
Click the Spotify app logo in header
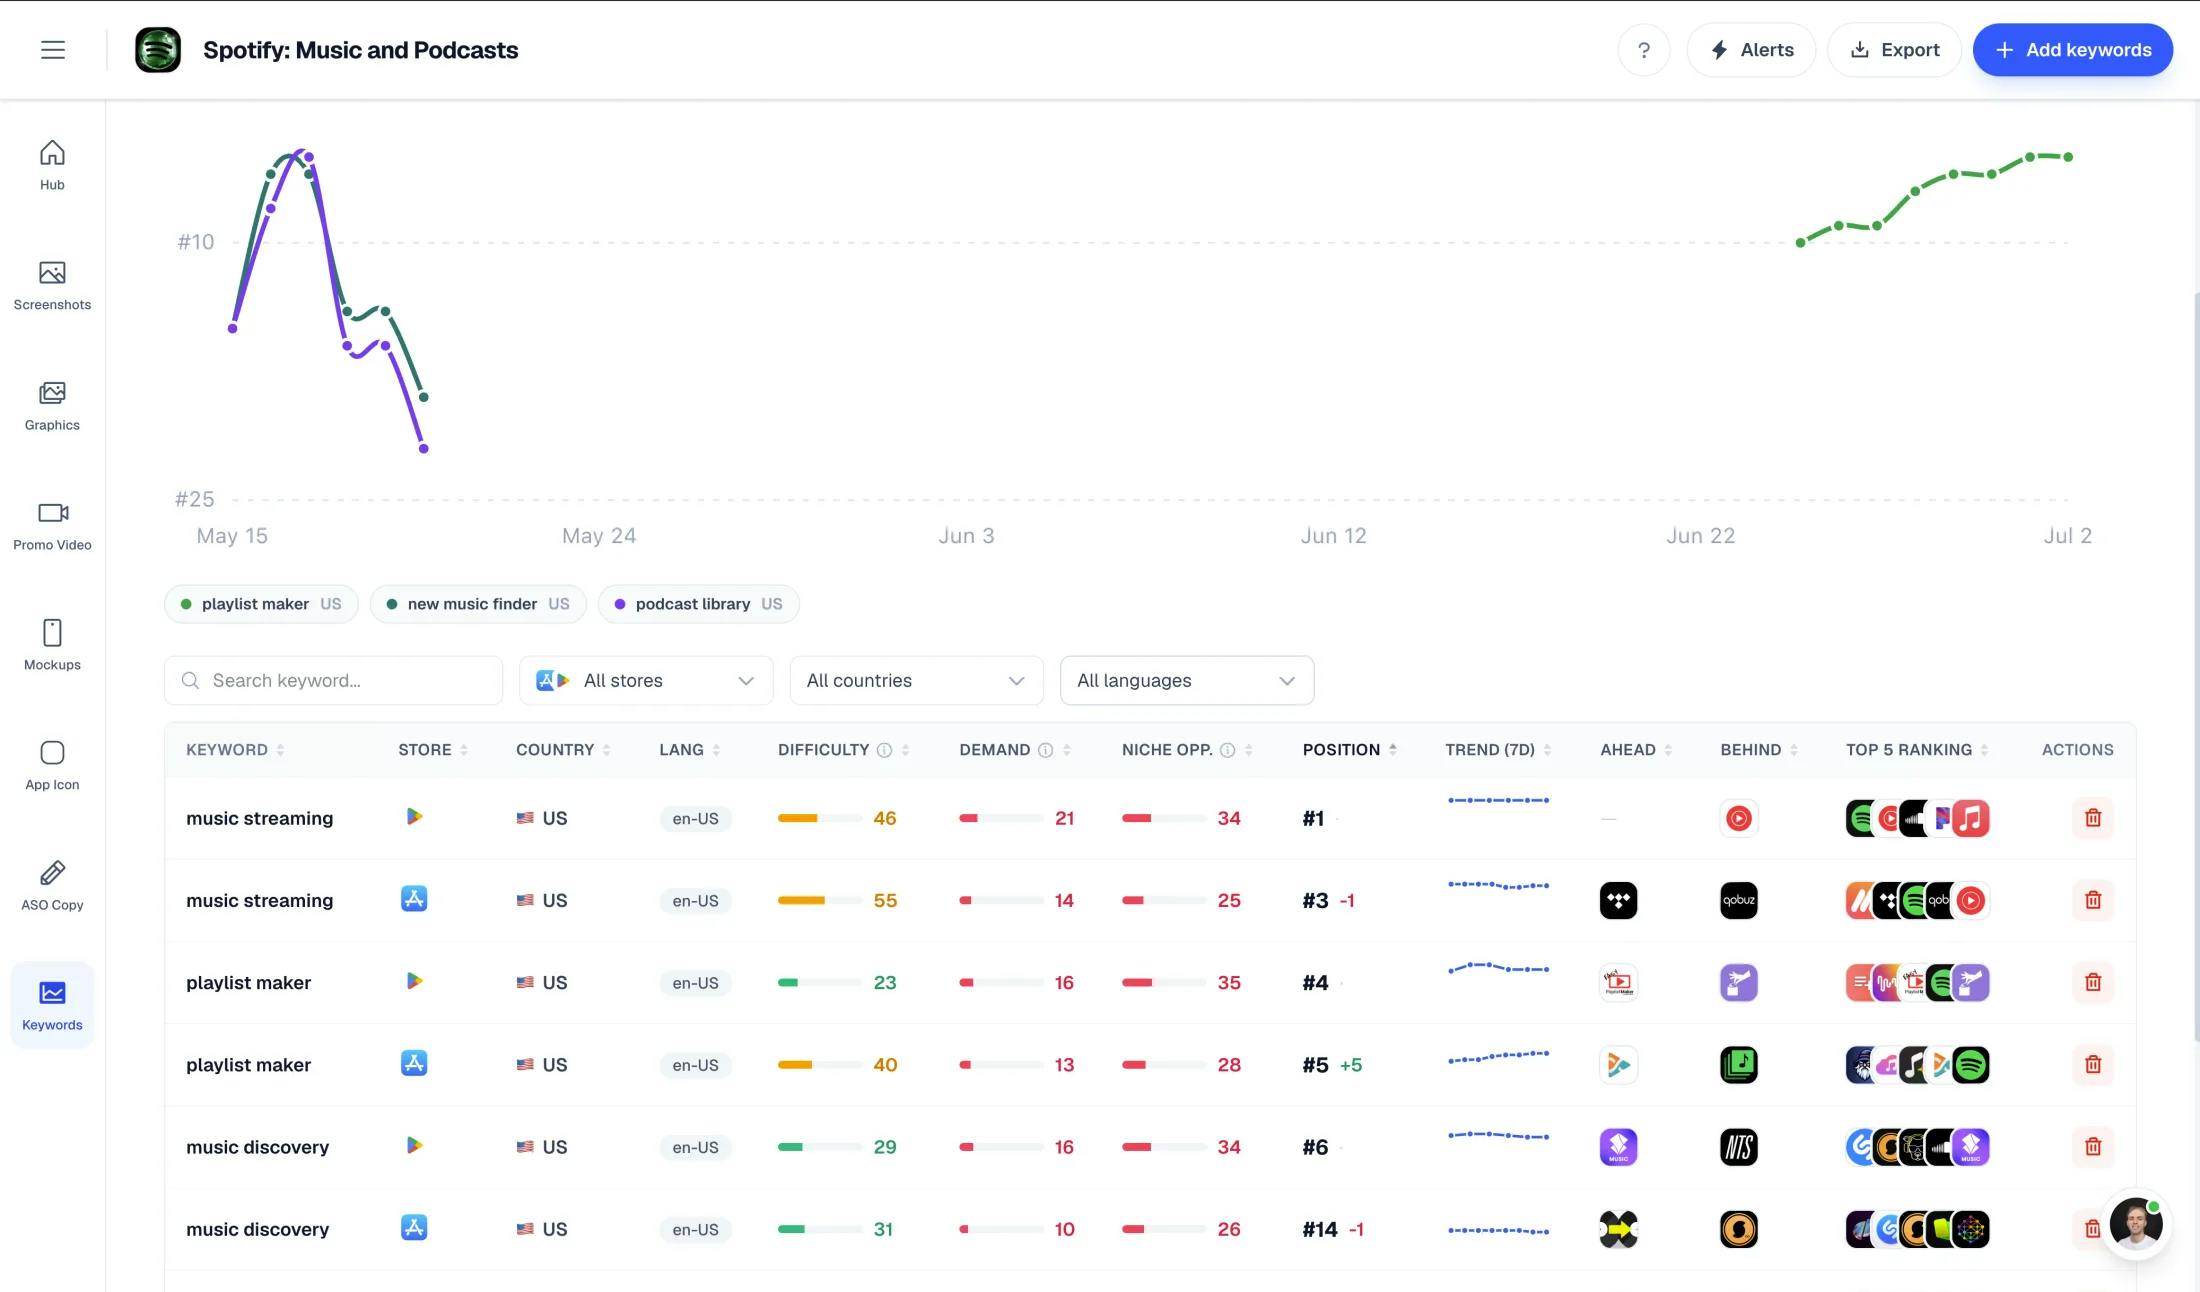158,50
